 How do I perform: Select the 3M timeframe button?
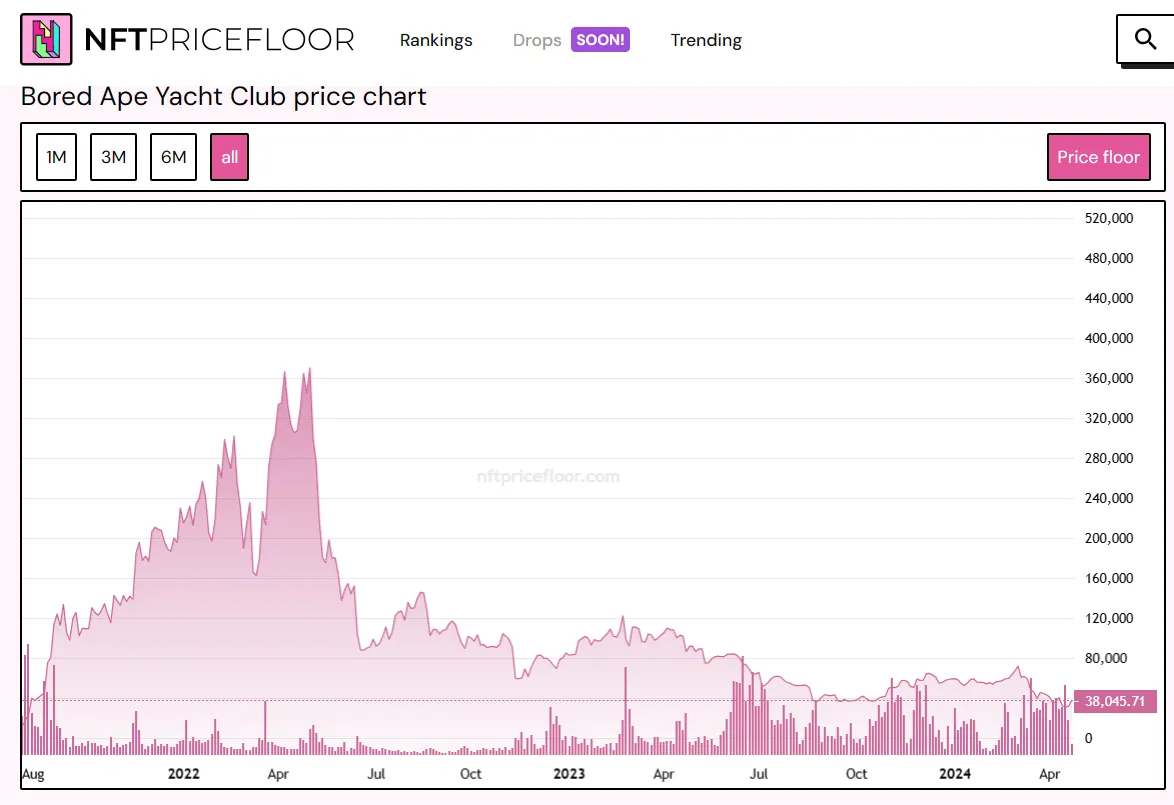(x=113, y=156)
